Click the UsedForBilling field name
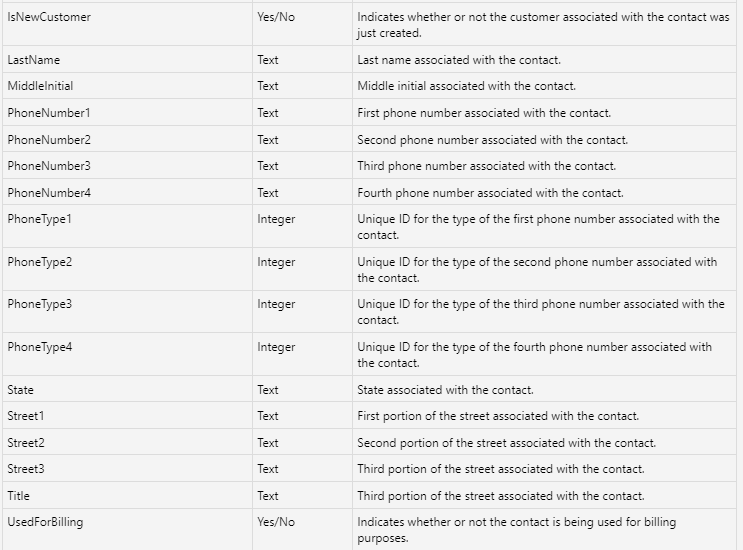 point(45,522)
